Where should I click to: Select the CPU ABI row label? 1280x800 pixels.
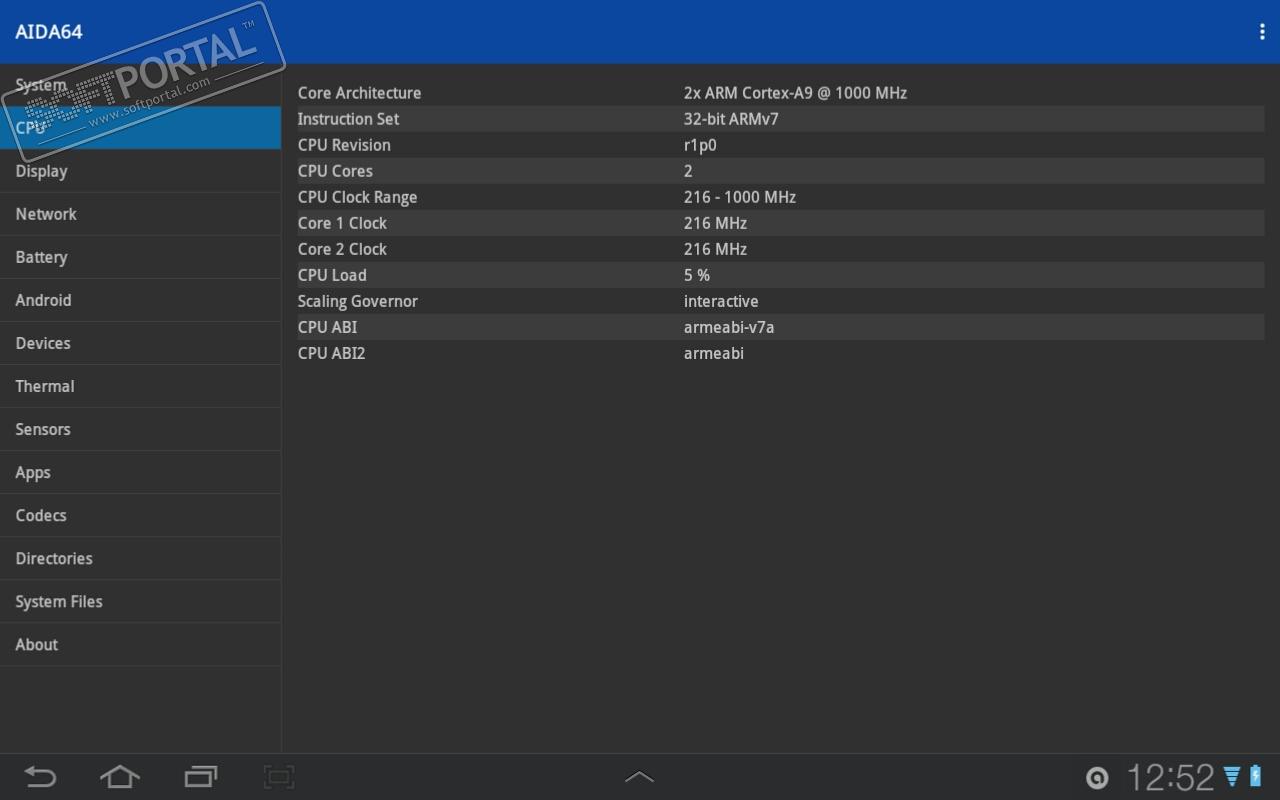[327, 327]
